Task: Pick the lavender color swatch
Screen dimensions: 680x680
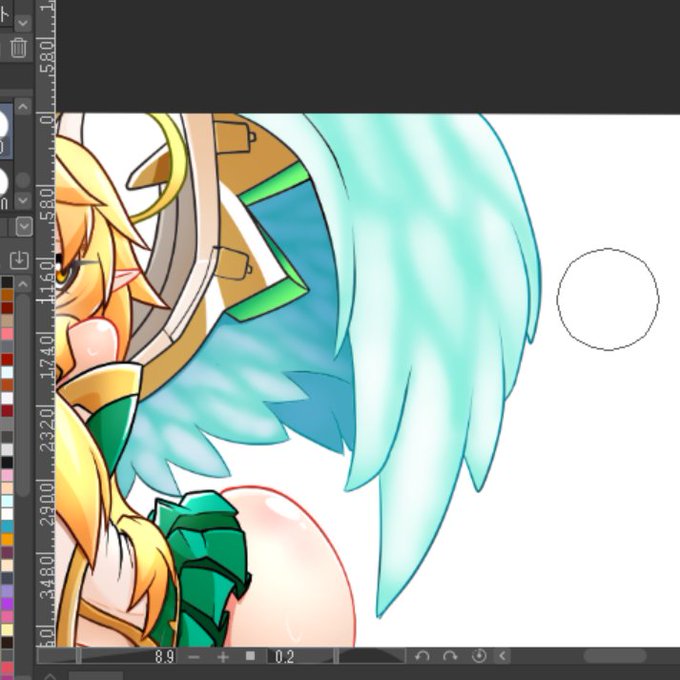Action: click(x=7, y=591)
